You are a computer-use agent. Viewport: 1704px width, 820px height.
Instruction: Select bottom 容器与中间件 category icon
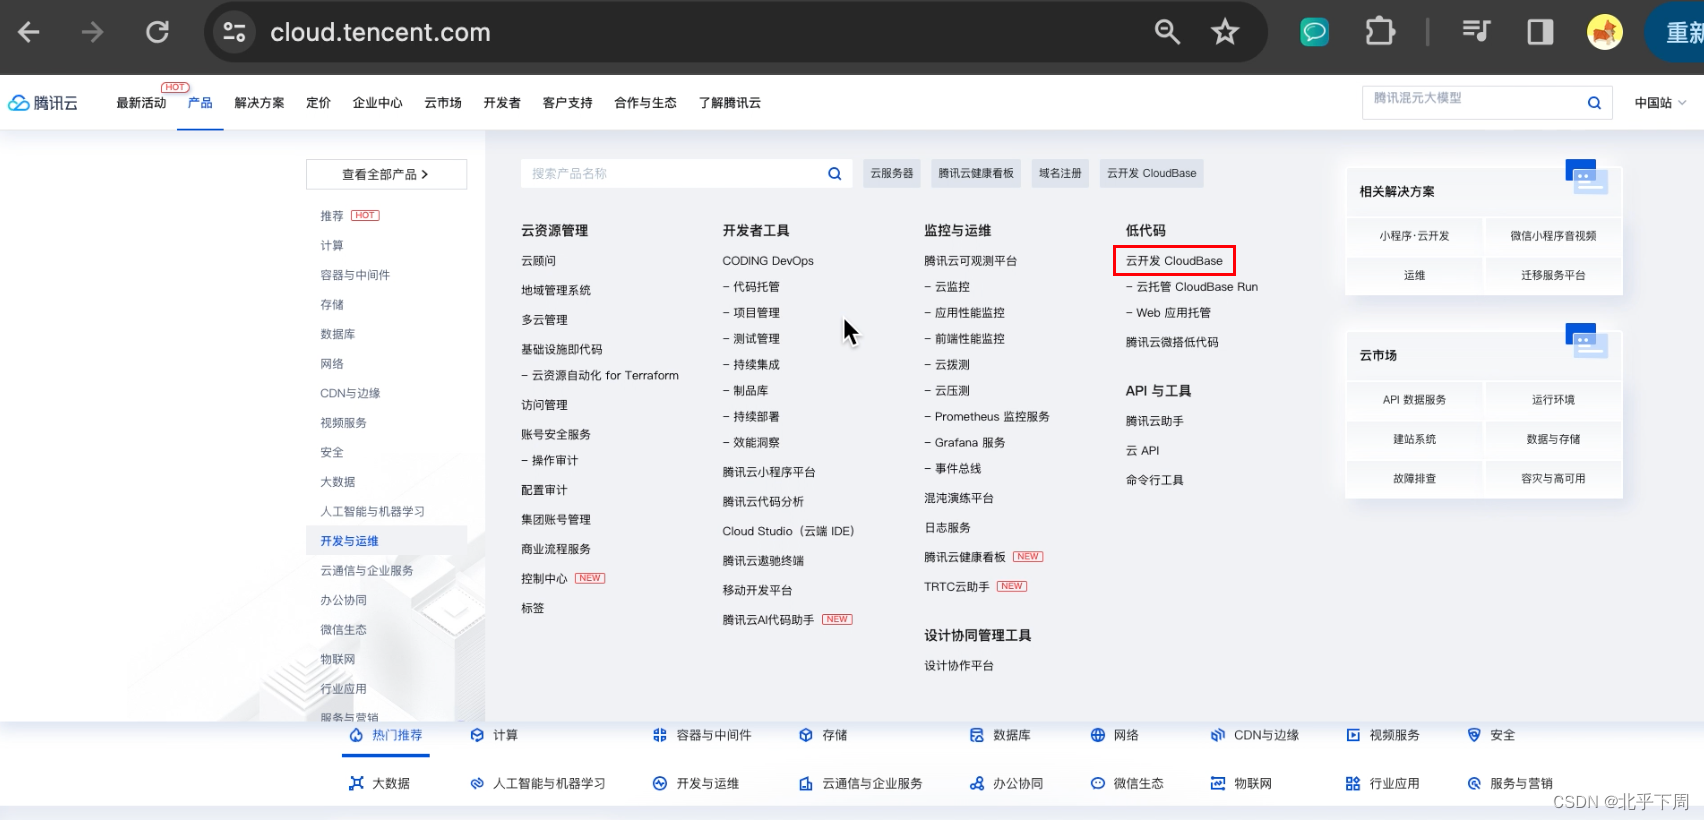point(660,735)
